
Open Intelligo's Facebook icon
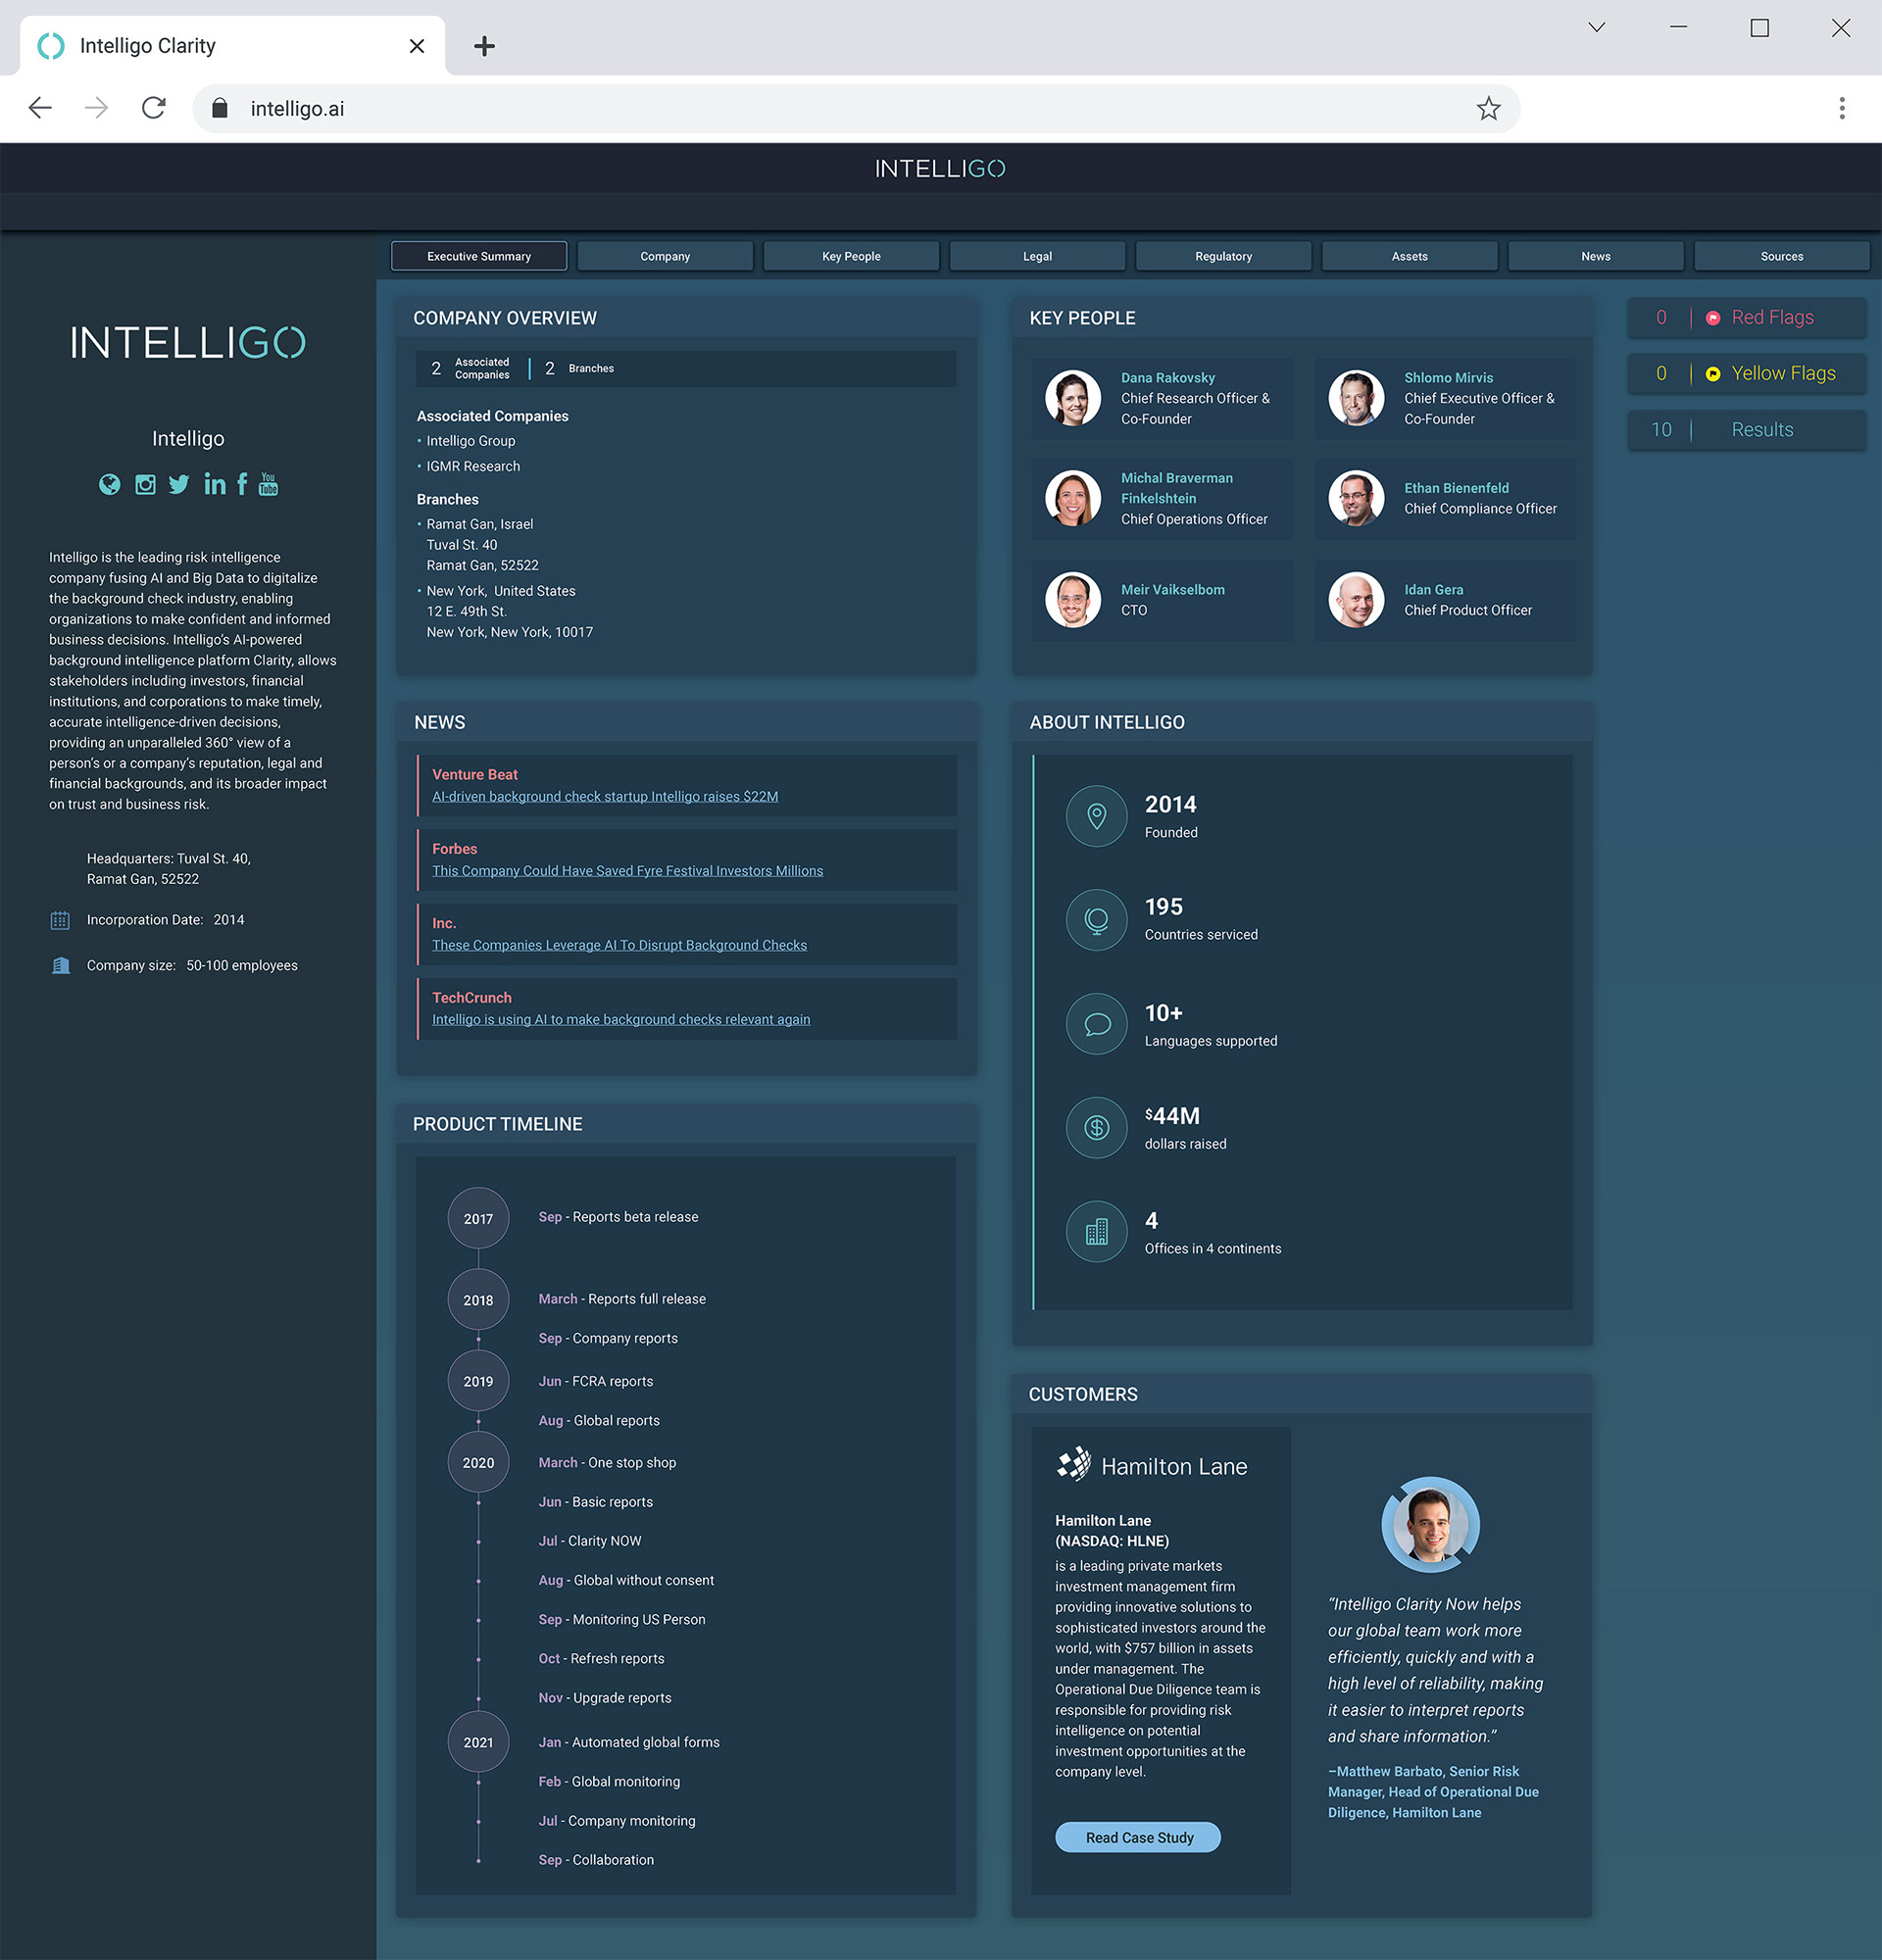click(242, 485)
